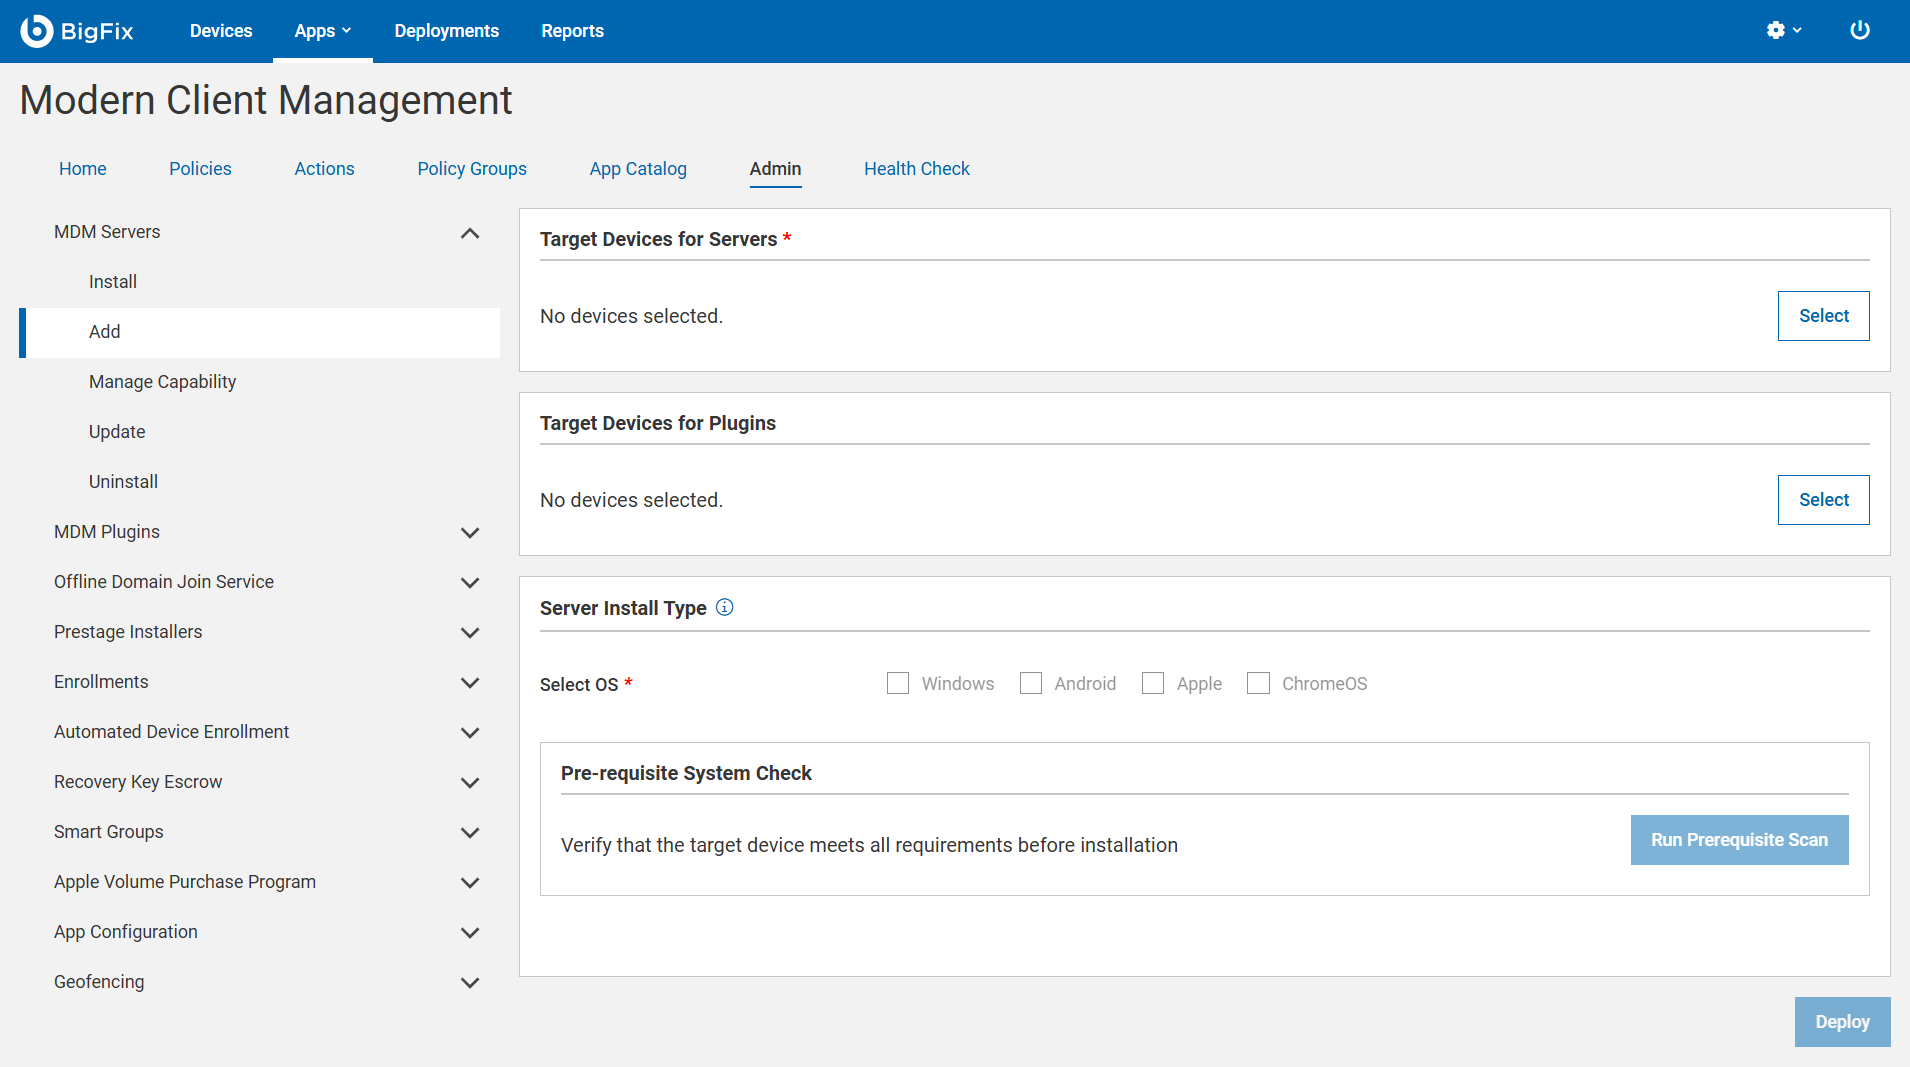Expand the Geofencing section
This screenshot has width=1910, height=1067.
(x=470, y=983)
